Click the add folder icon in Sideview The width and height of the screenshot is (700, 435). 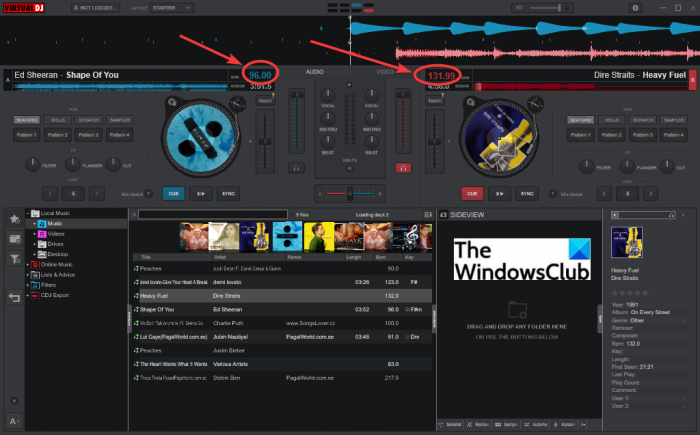coord(517,310)
